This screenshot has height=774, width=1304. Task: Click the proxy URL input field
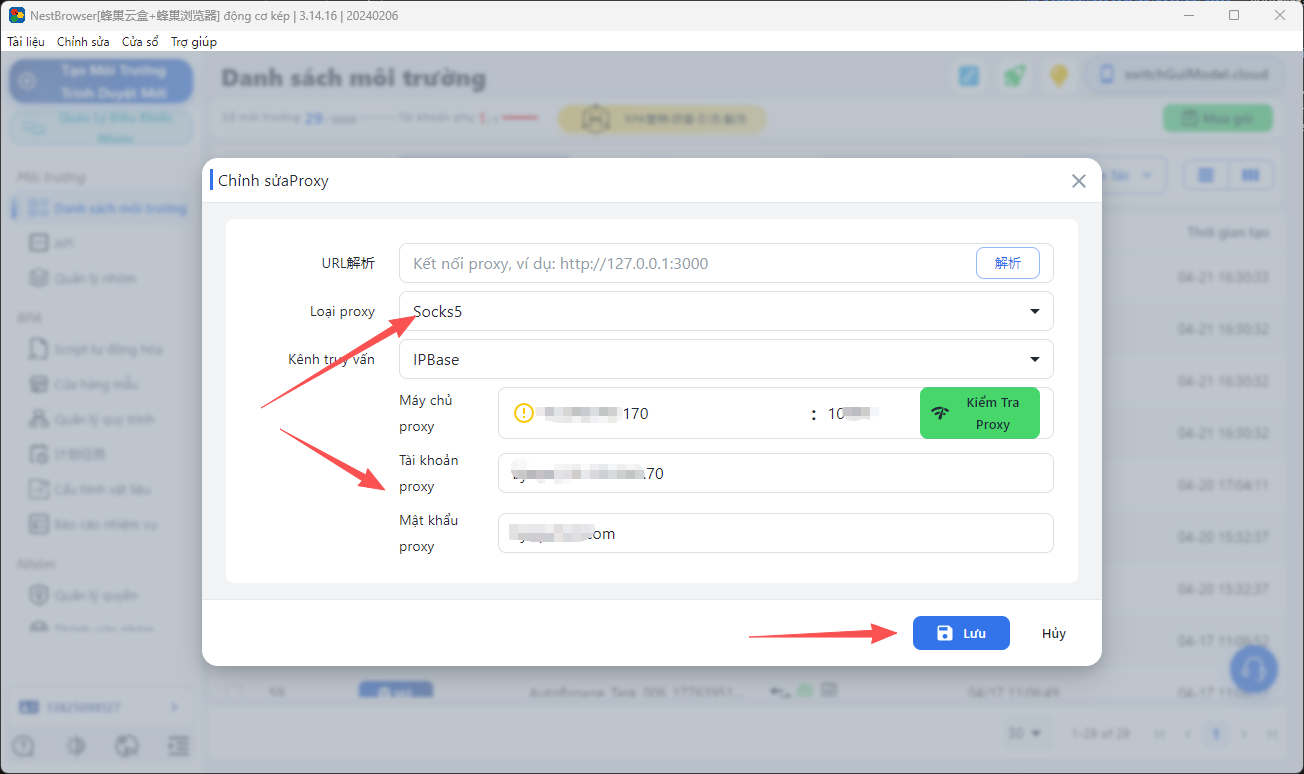pyautogui.click(x=680, y=262)
